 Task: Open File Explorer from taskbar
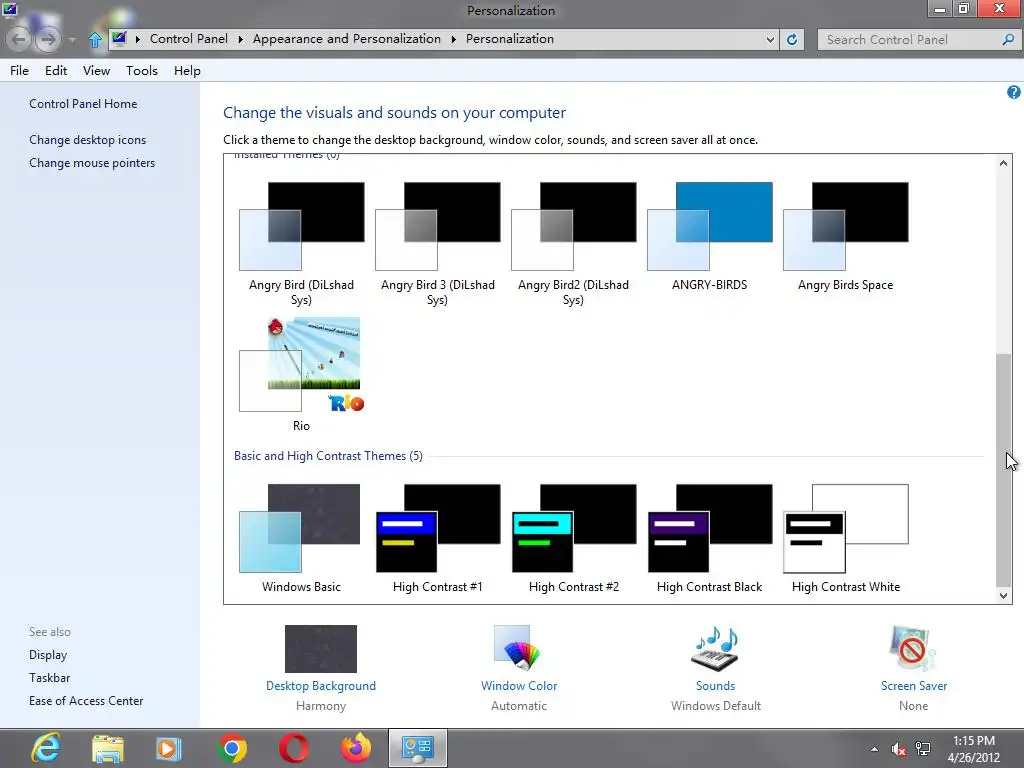click(x=108, y=748)
